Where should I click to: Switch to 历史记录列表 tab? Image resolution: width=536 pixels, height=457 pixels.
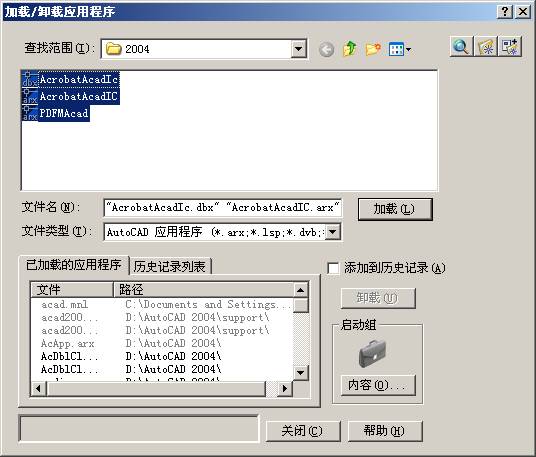pos(170,267)
